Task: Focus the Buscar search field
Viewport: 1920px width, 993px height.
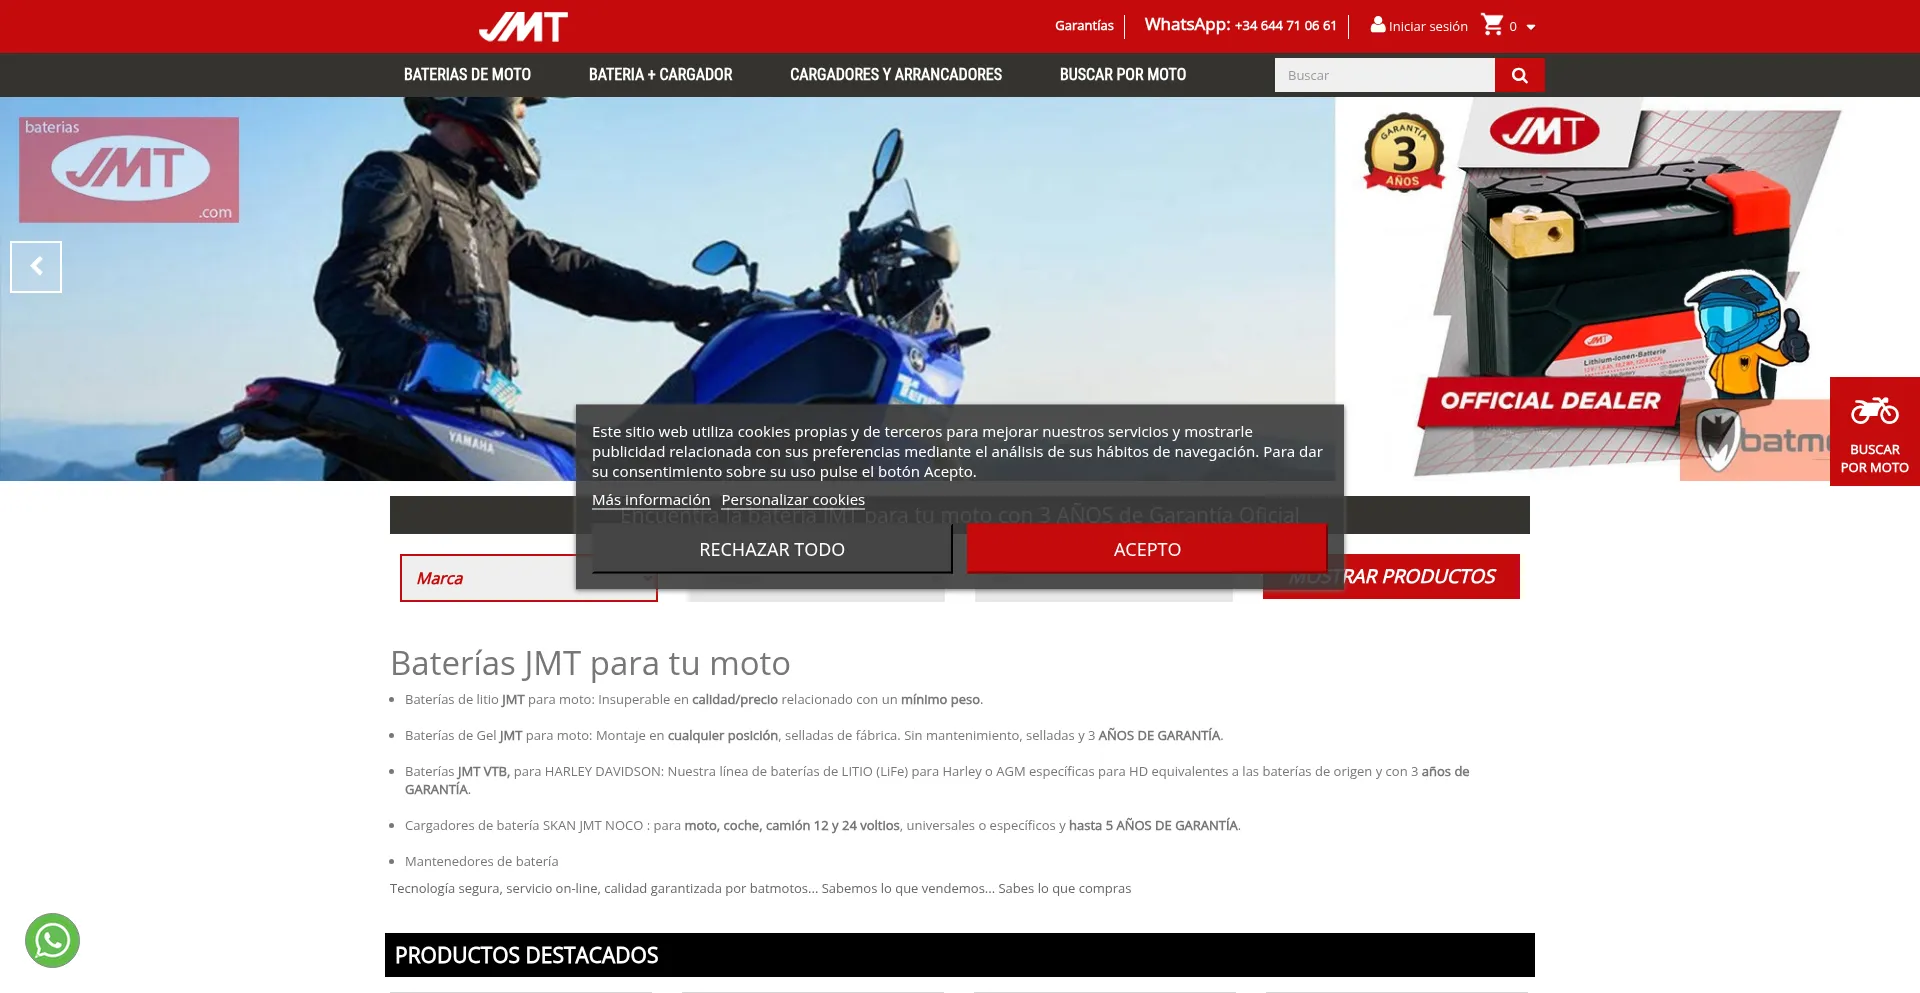Action: click(x=1384, y=75)
